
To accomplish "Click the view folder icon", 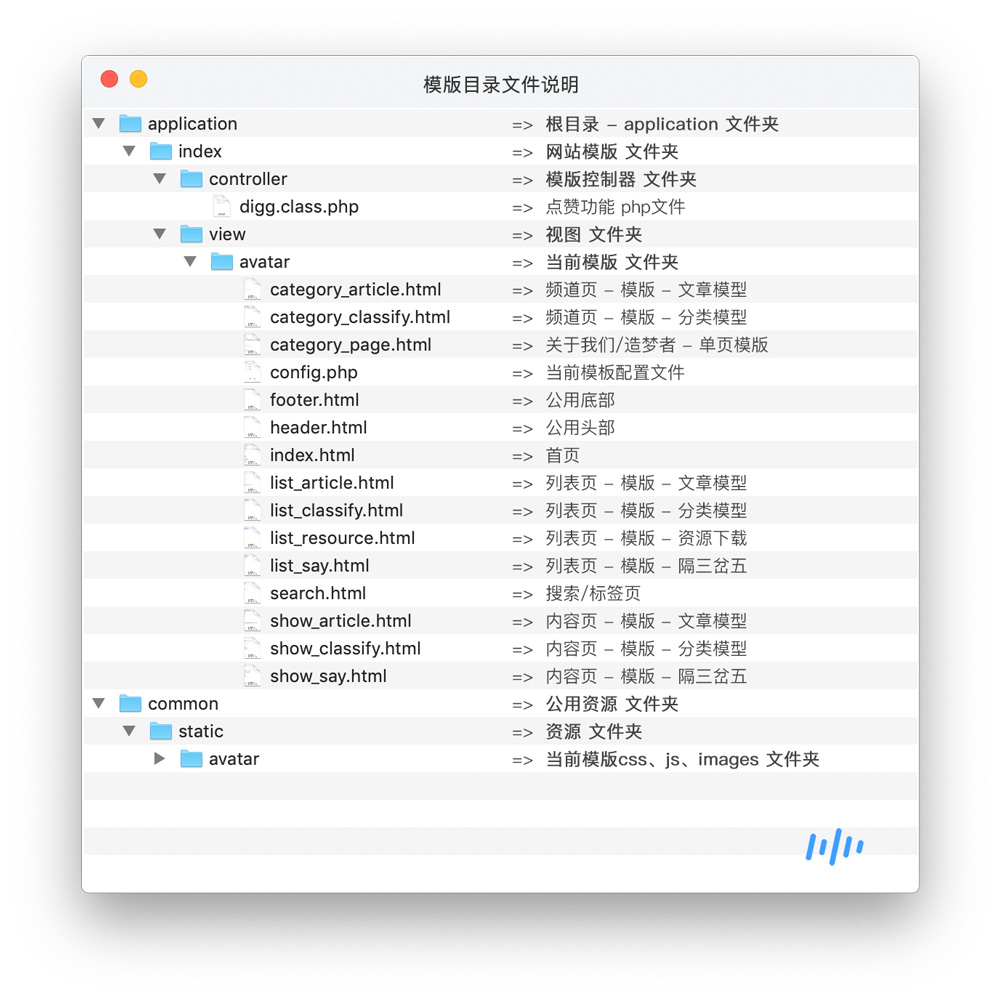I will (x=191, y=234).
